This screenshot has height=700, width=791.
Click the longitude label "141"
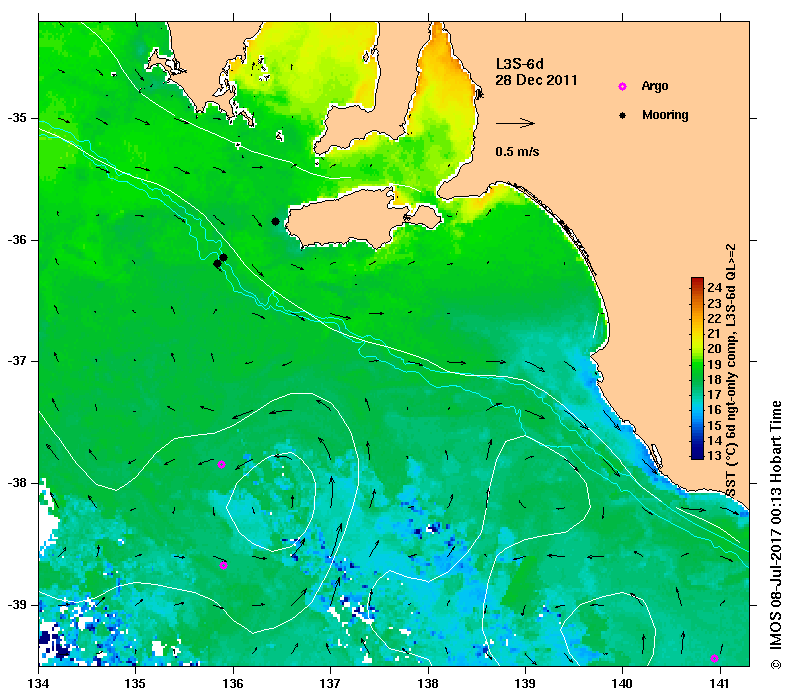tap(720, 684)
